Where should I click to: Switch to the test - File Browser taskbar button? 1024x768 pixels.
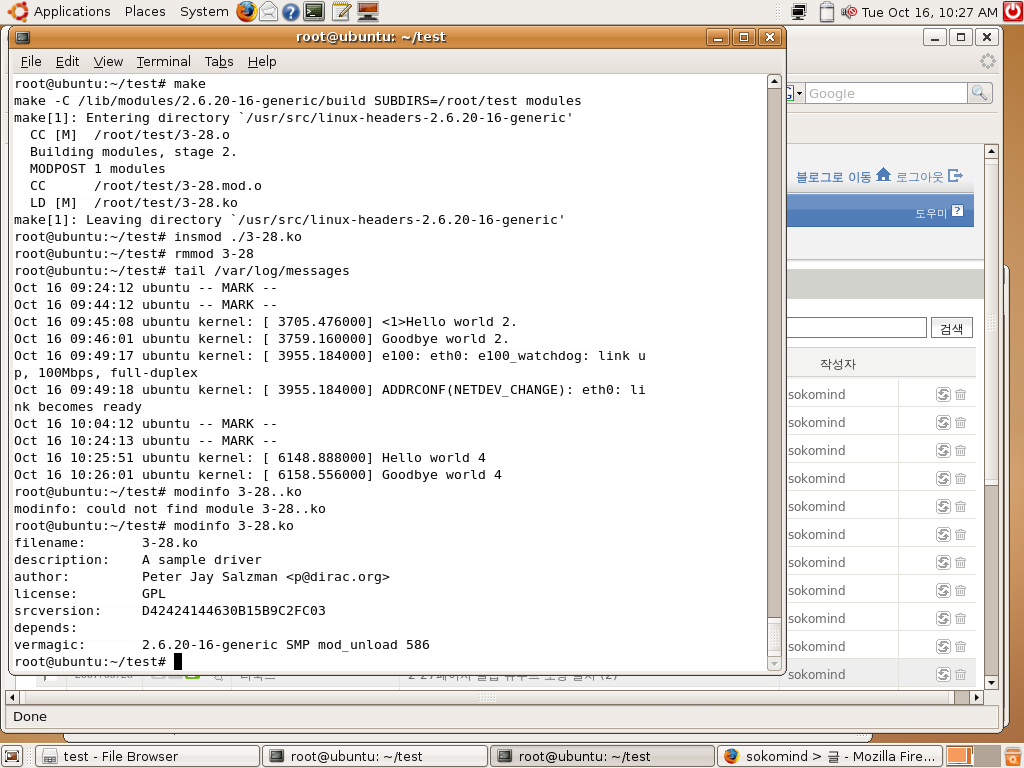tap(148, 756)
